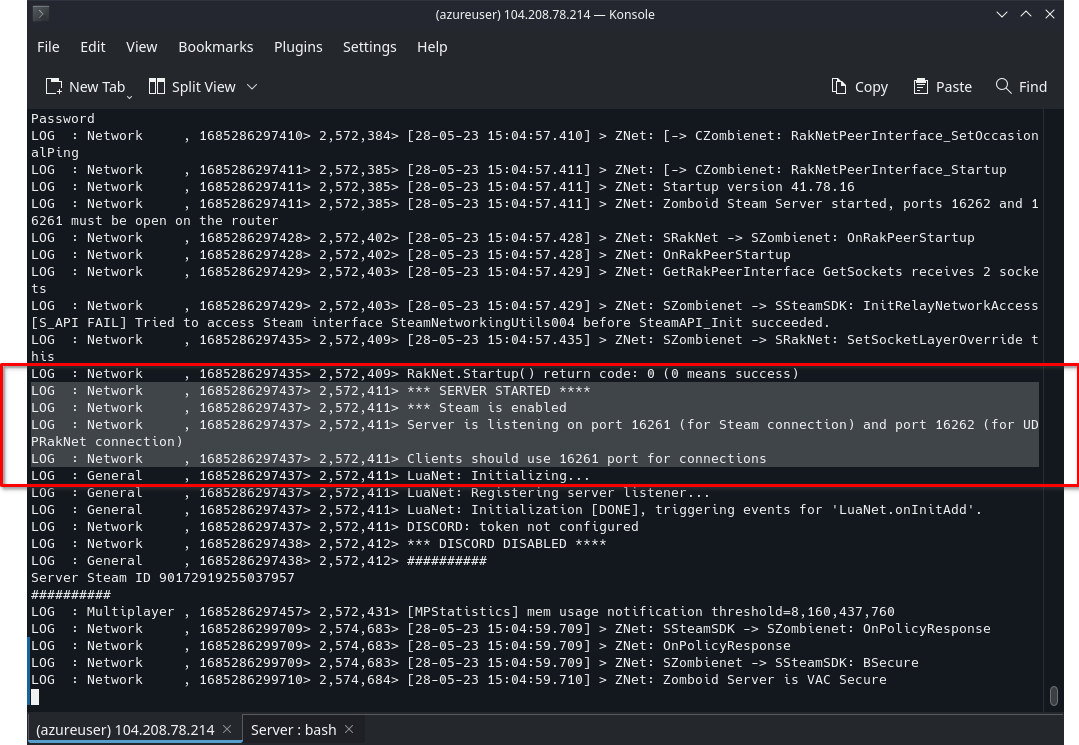Image resolution: width=1079 pixels, height=745 pixels.
Task: Click the Split View icon
Action: (x=157, y=87)
